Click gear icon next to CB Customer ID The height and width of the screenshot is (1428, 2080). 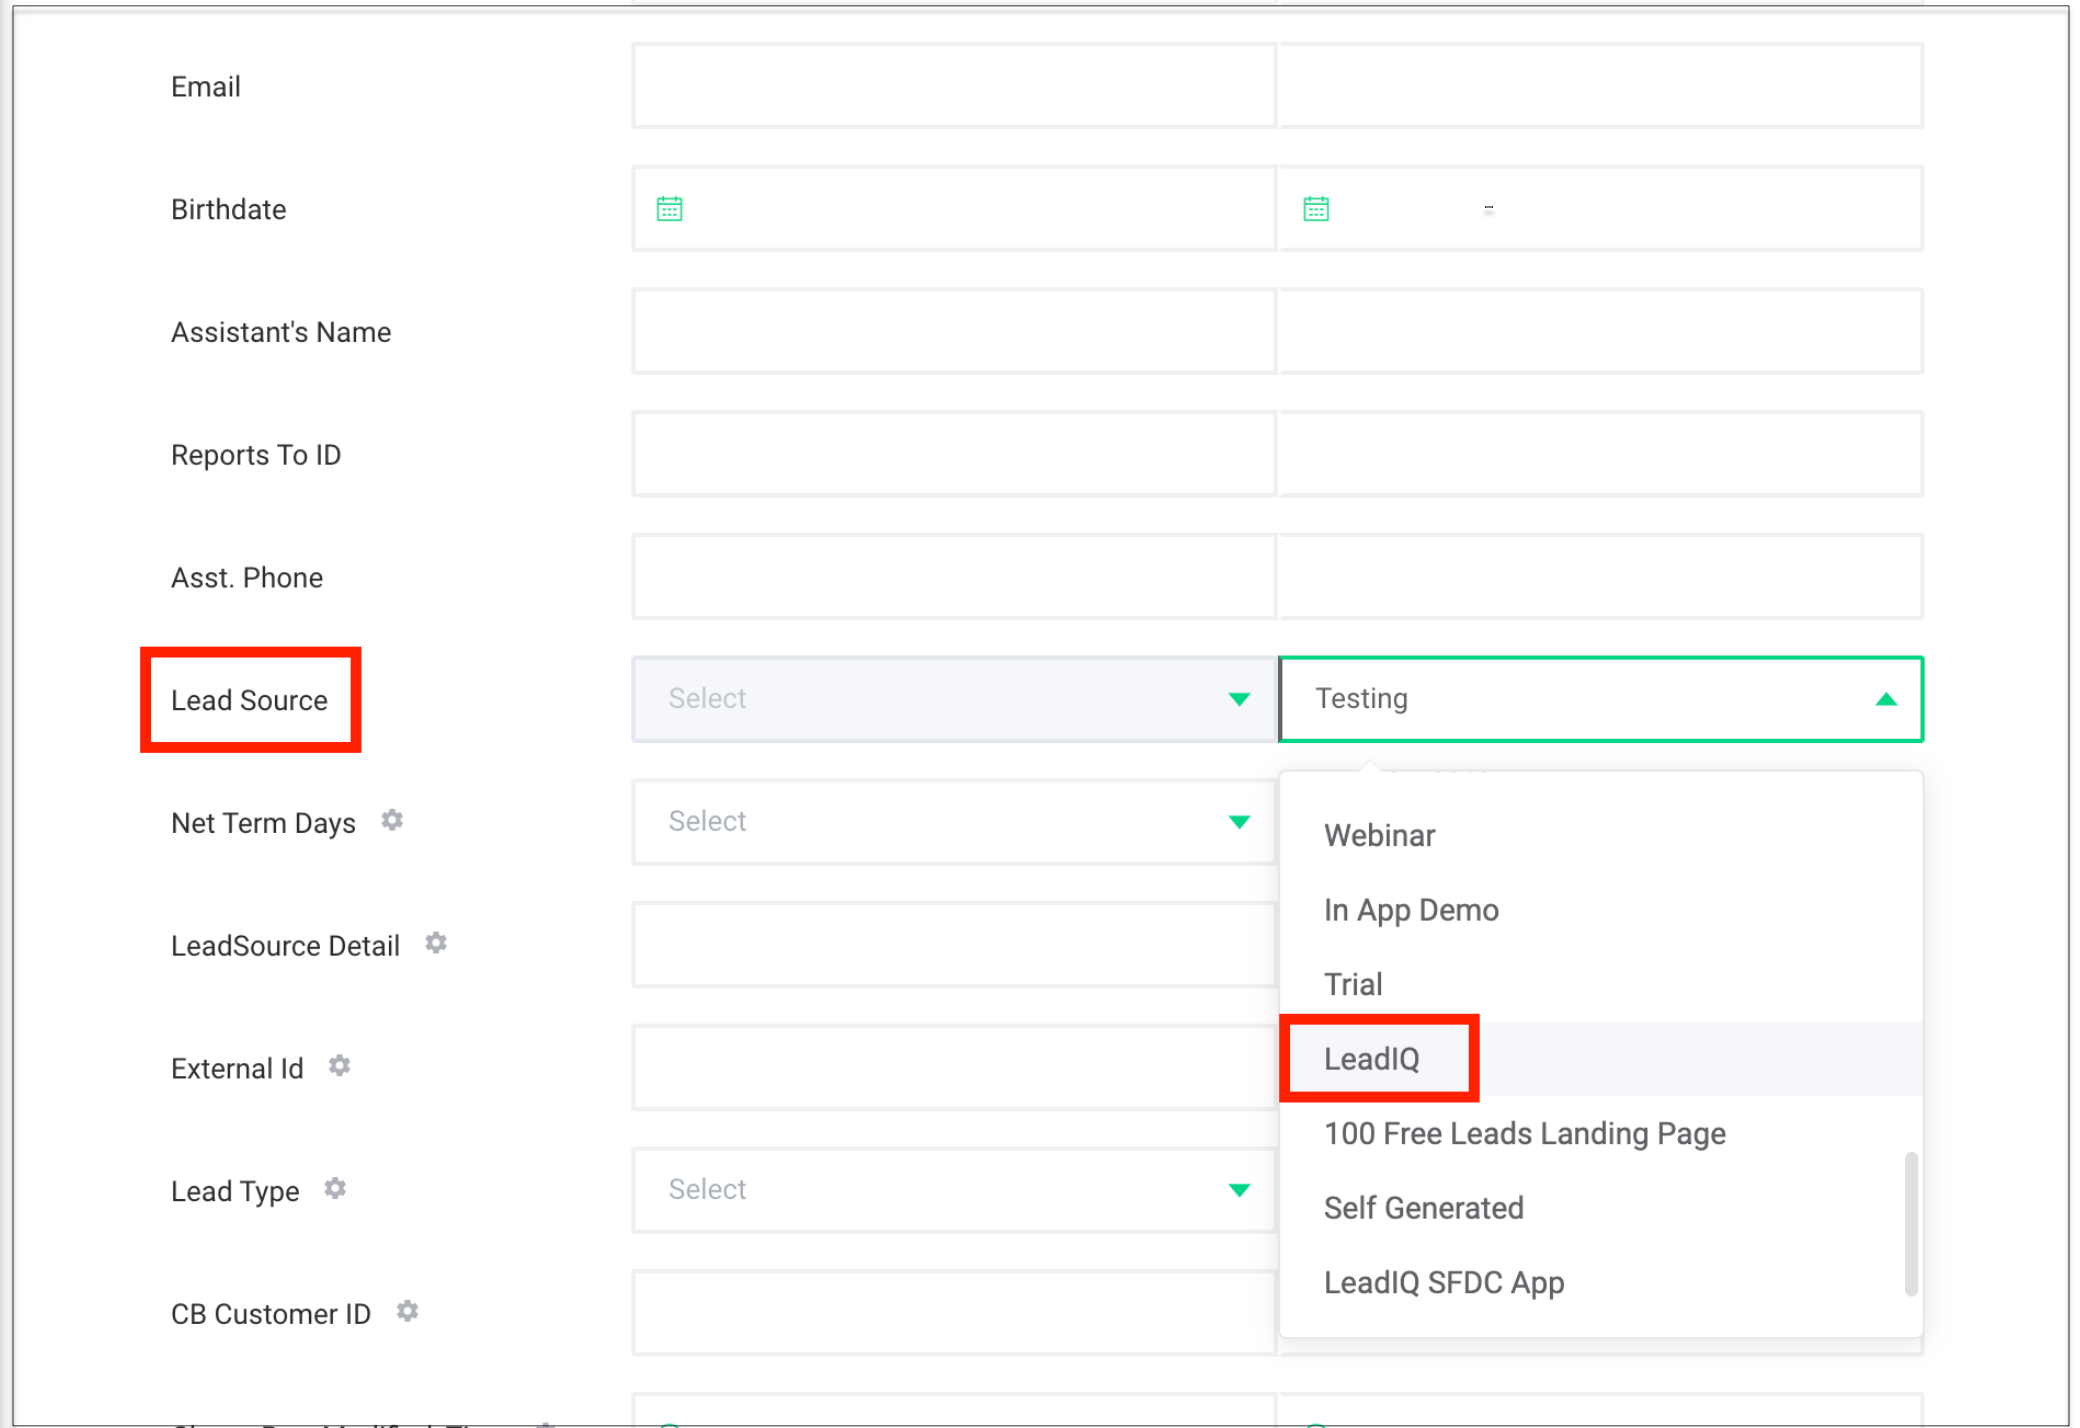pyautogui.click(x=407, y=1311)
